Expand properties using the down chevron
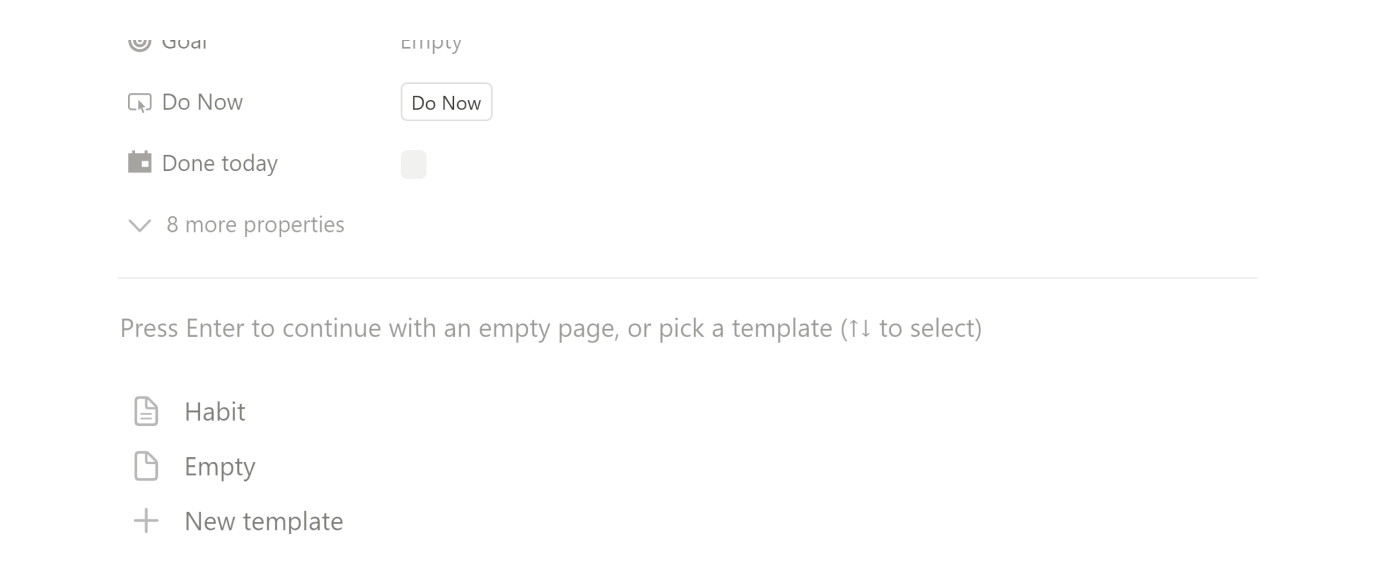 coord(140,225)
